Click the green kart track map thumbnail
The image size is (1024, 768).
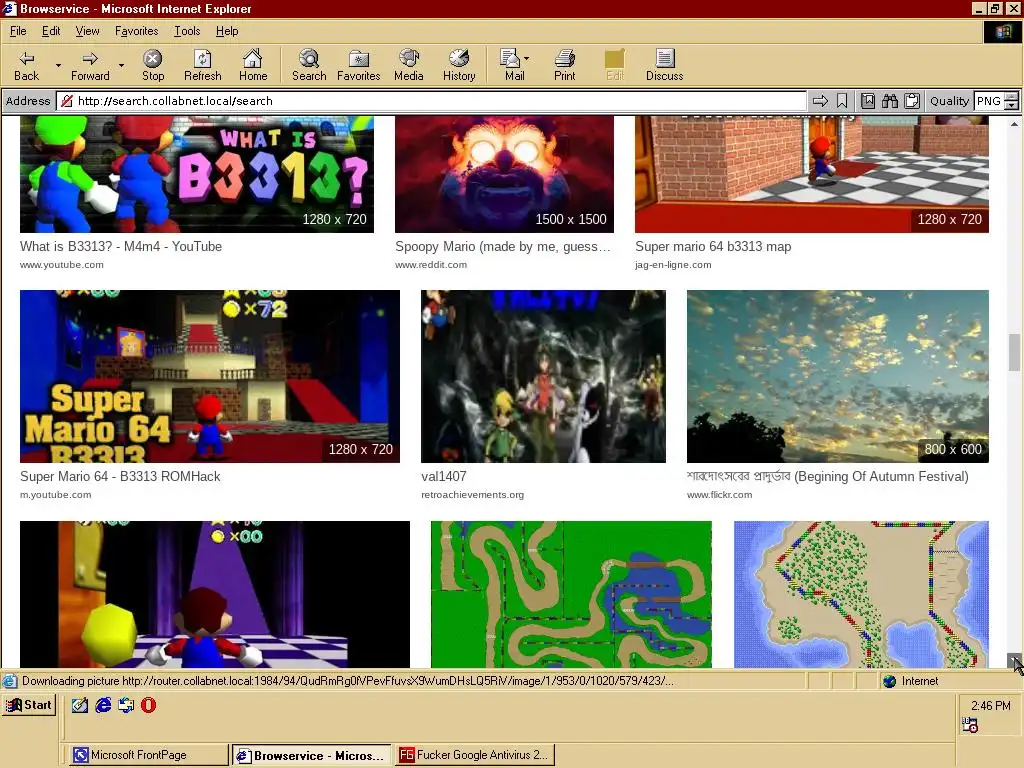pos(571,594)
